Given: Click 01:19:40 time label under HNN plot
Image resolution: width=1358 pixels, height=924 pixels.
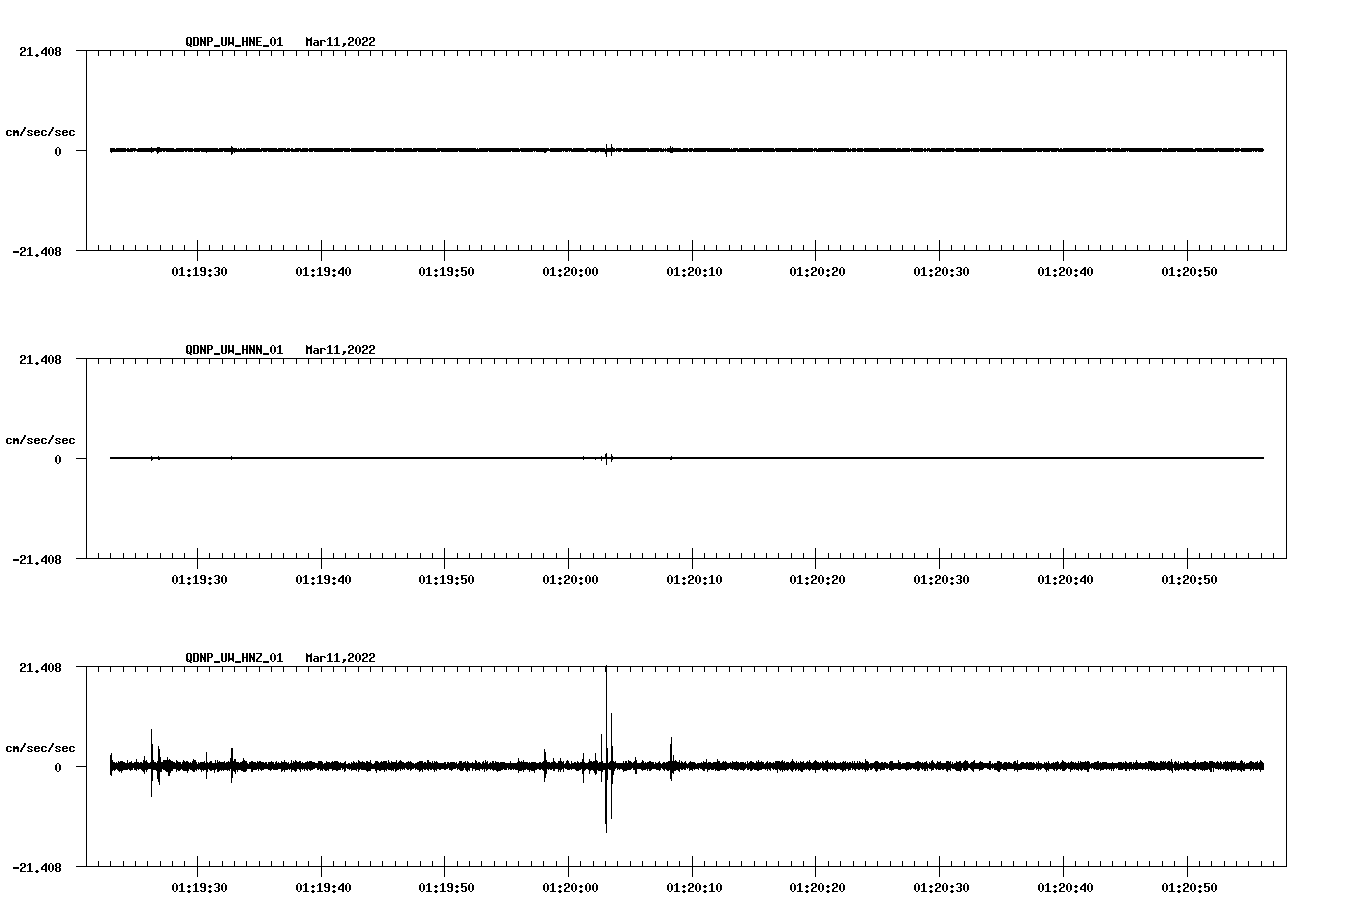Looking at the screenshot, I should (322, 580).
